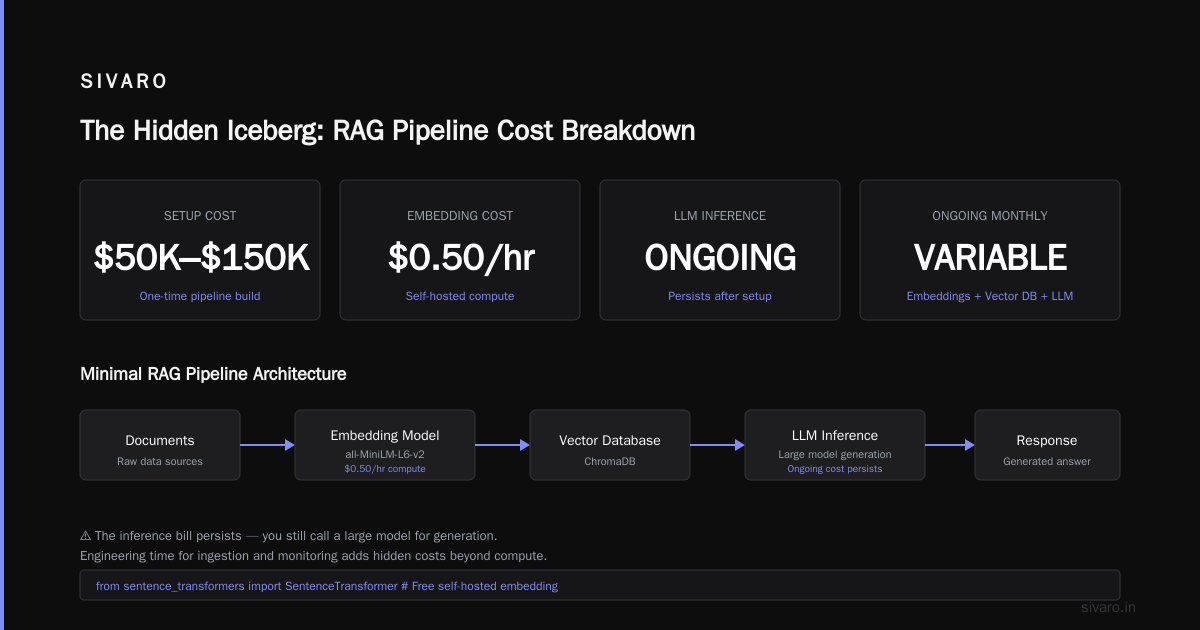Click the ONGOING MONTHLY card label

point(990,216)
